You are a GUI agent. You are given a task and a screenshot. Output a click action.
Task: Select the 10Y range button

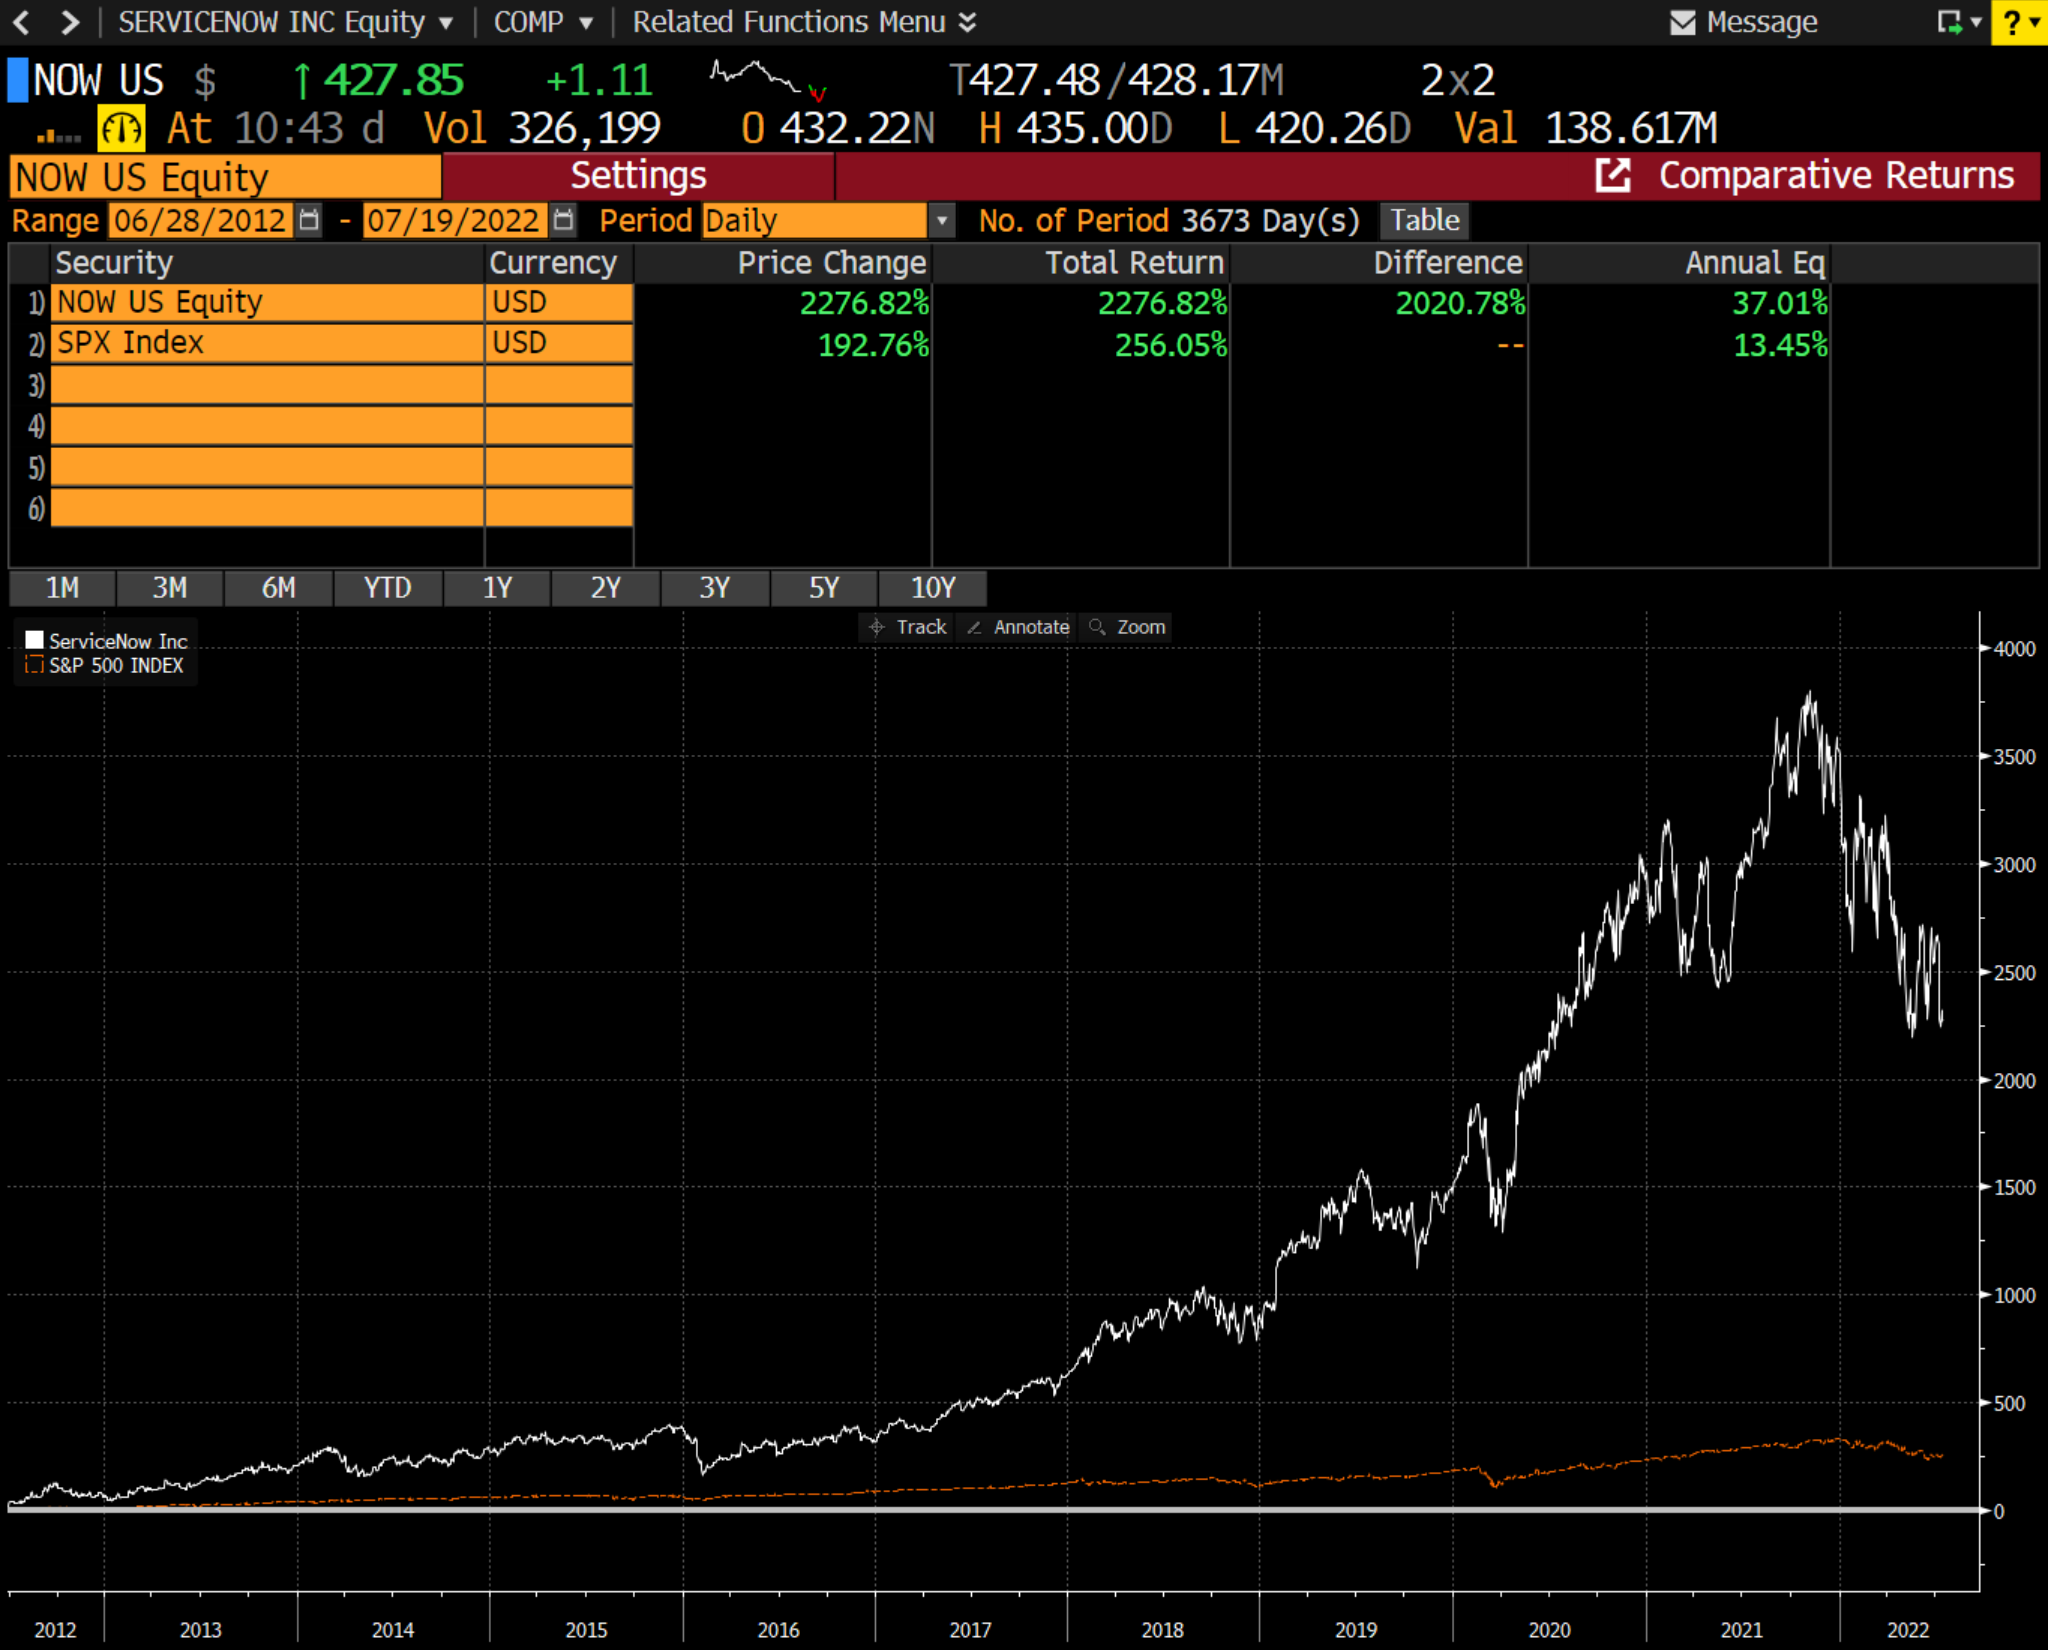(x=933, y=588)
